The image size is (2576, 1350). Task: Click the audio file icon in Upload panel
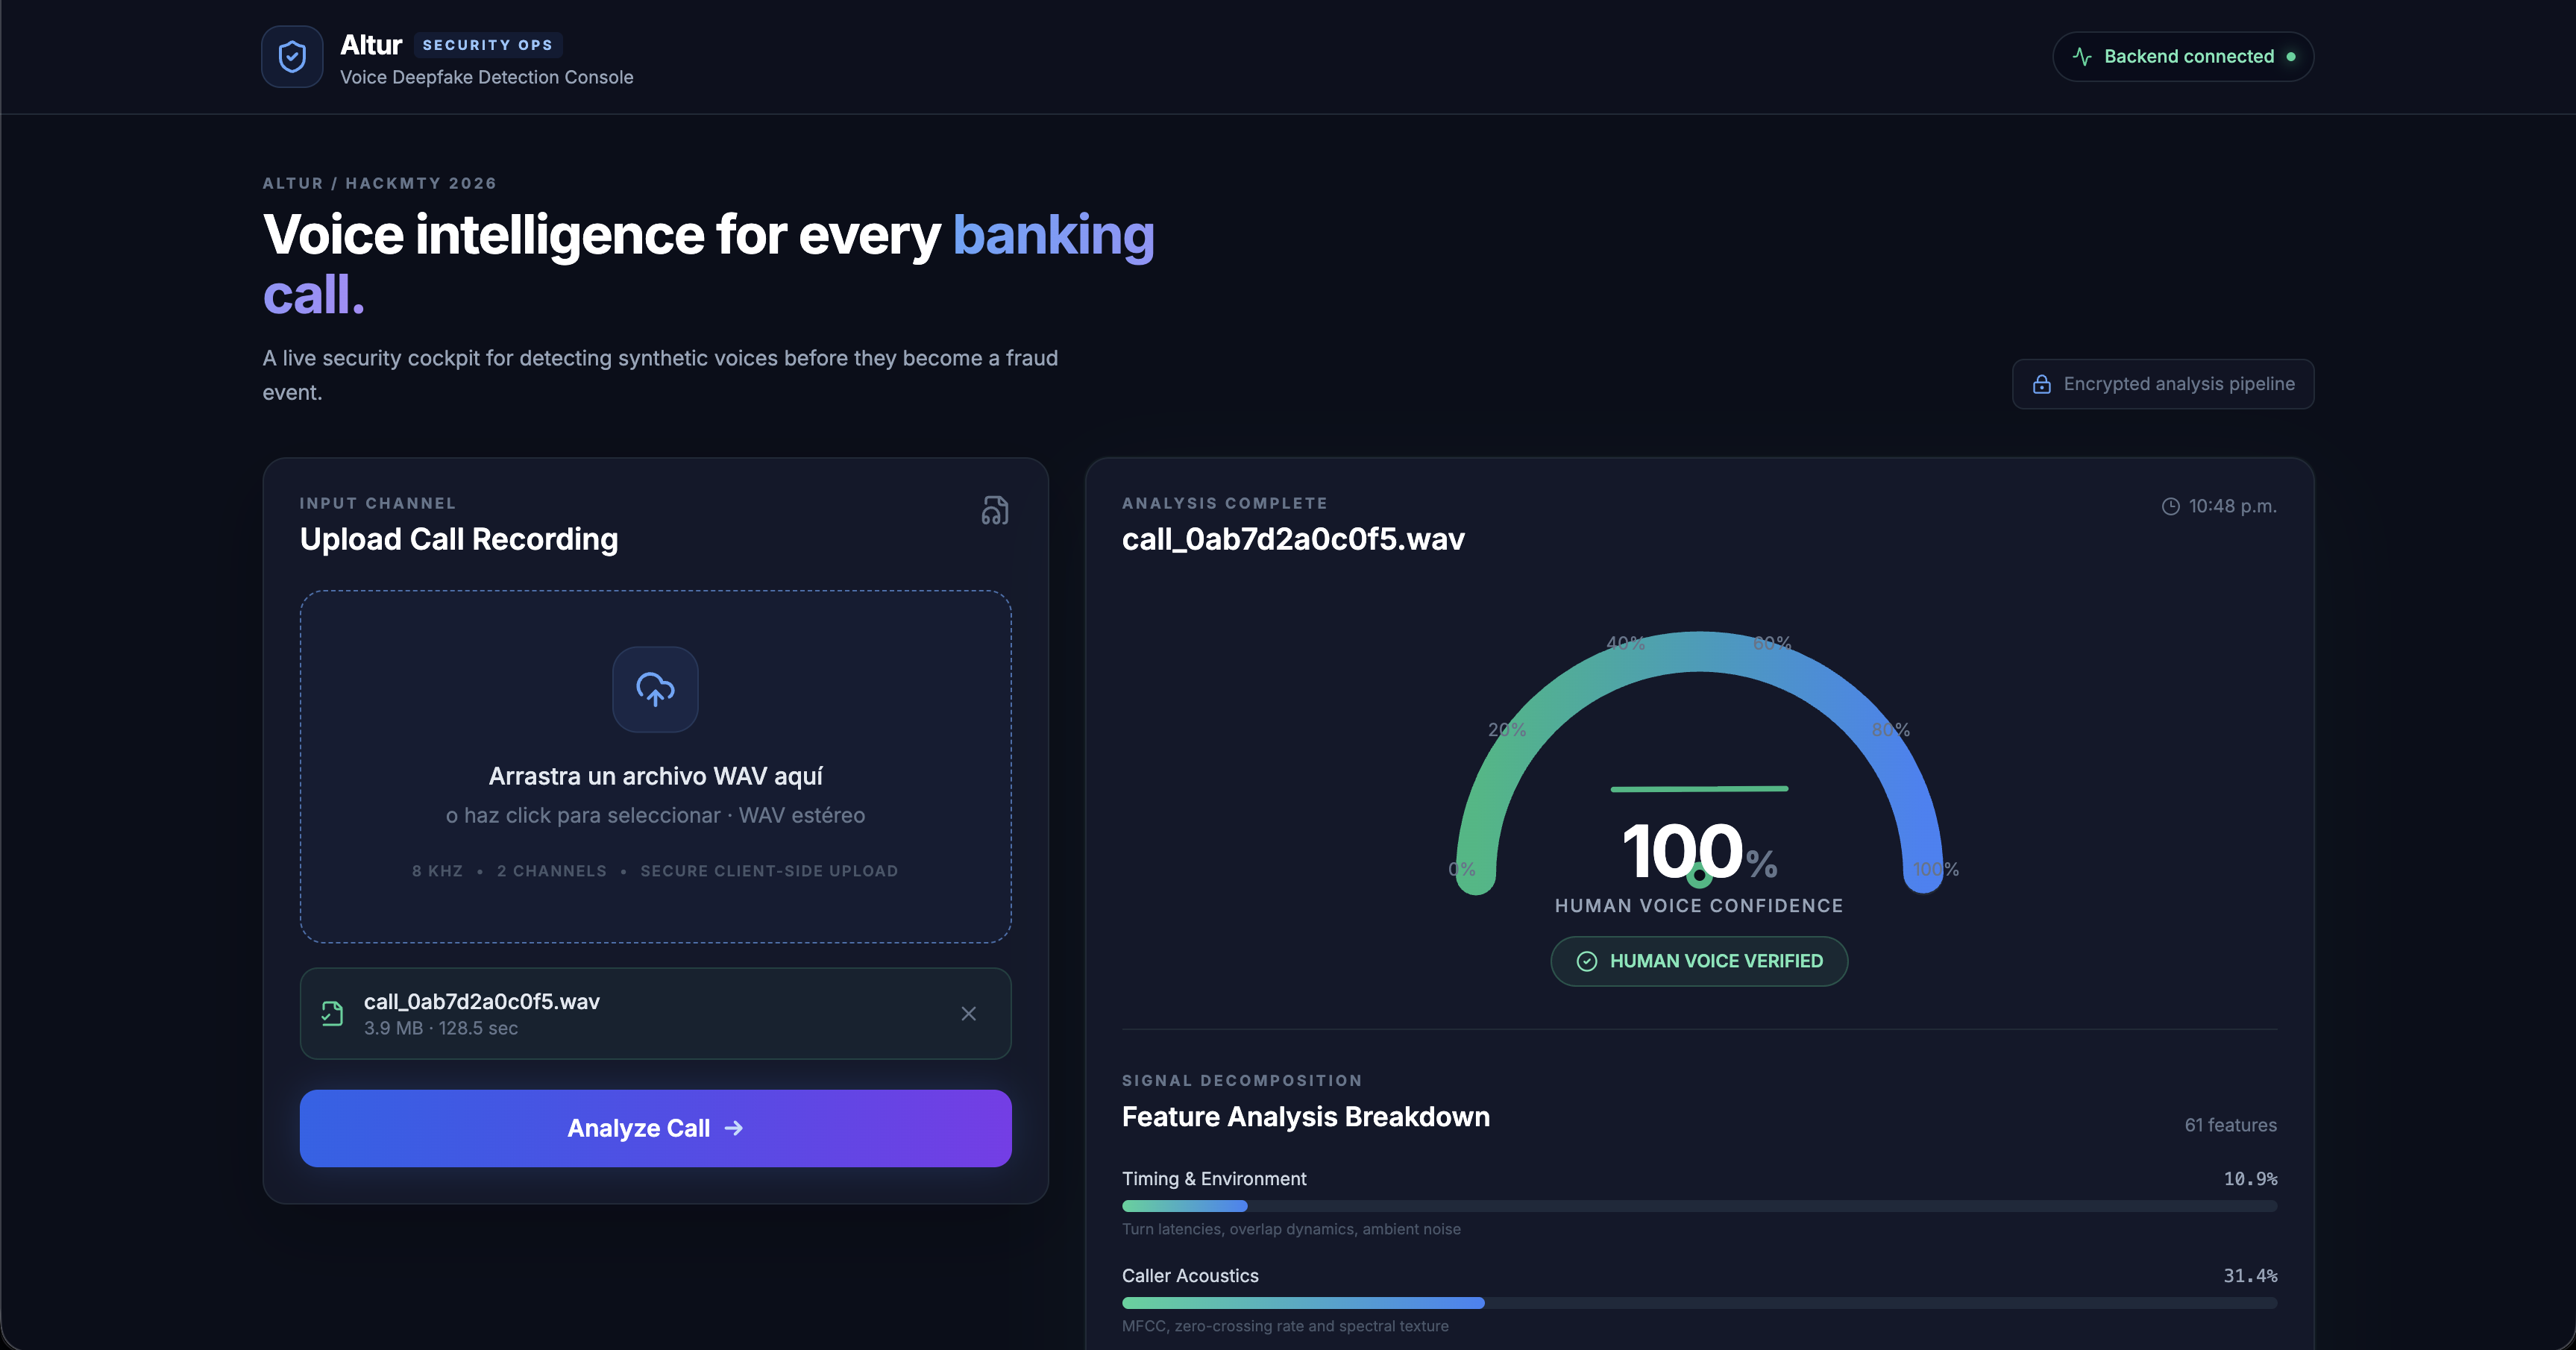(994, 511)
